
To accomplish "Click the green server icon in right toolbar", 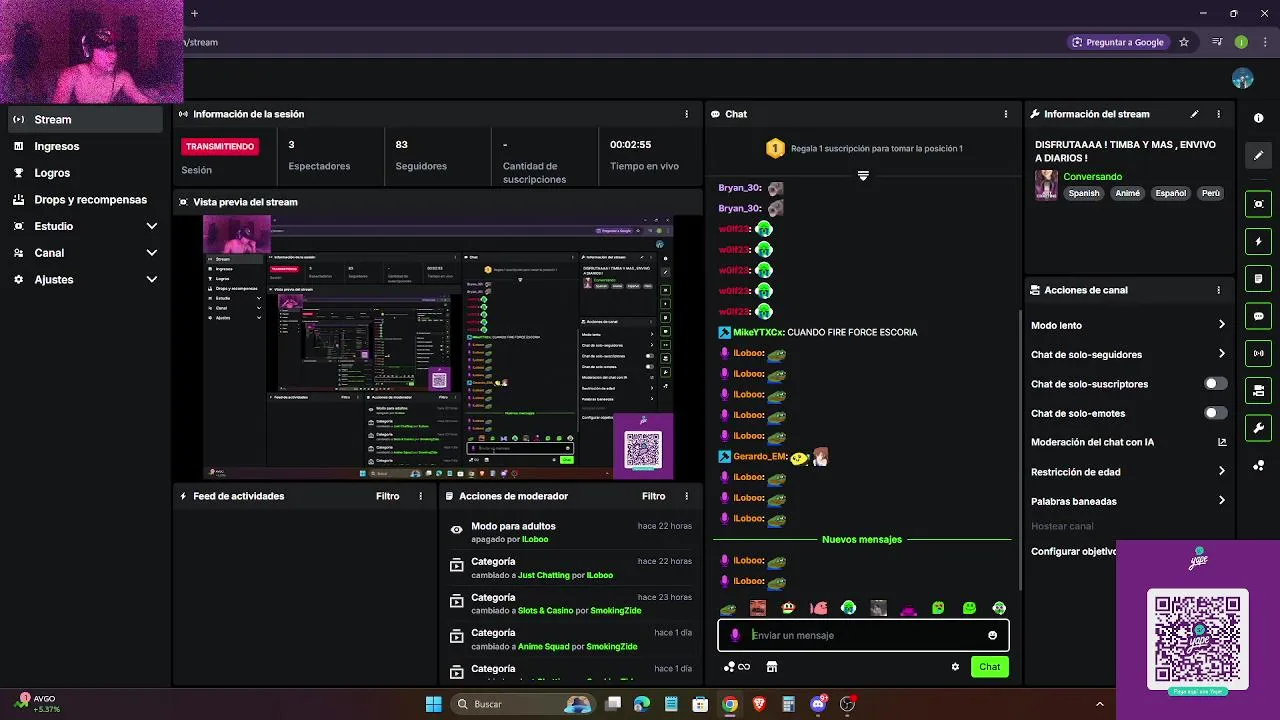I will click(x=1258, y=390).
